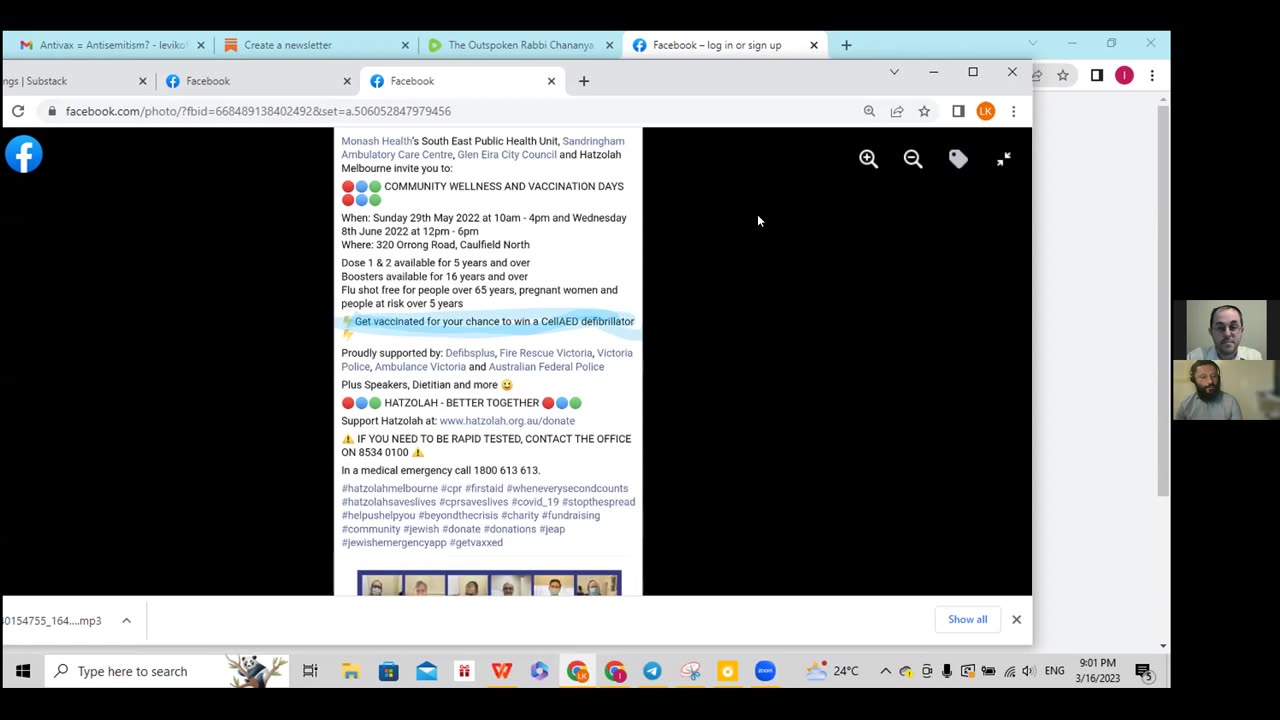Bookmark page star in front window
1280x720 pixels.
pyautogui.click(x=924, y=111)
